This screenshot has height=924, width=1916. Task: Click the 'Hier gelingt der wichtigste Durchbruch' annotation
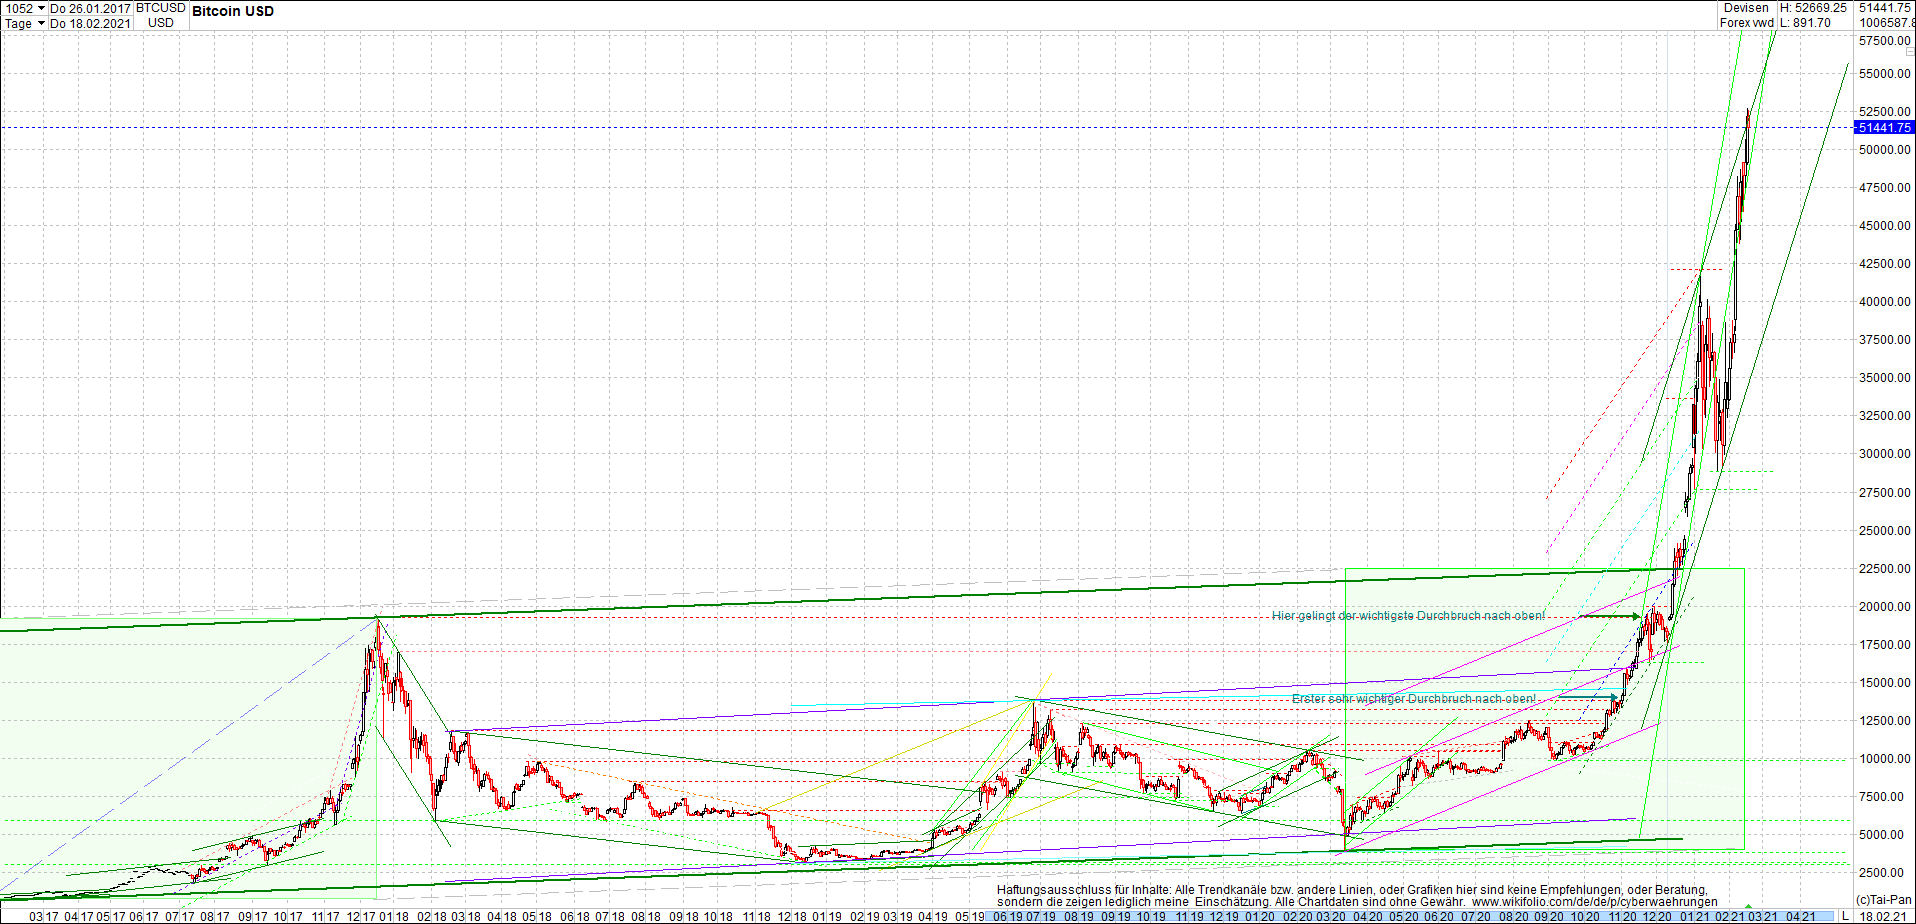1408,616
